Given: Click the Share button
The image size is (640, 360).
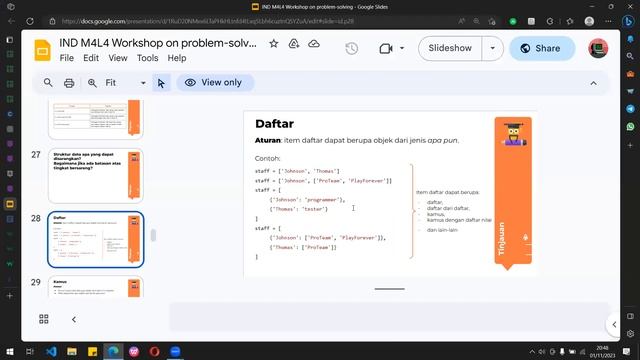Looking at the screenshot, I should pyautogui.click(x=542, y=48).
